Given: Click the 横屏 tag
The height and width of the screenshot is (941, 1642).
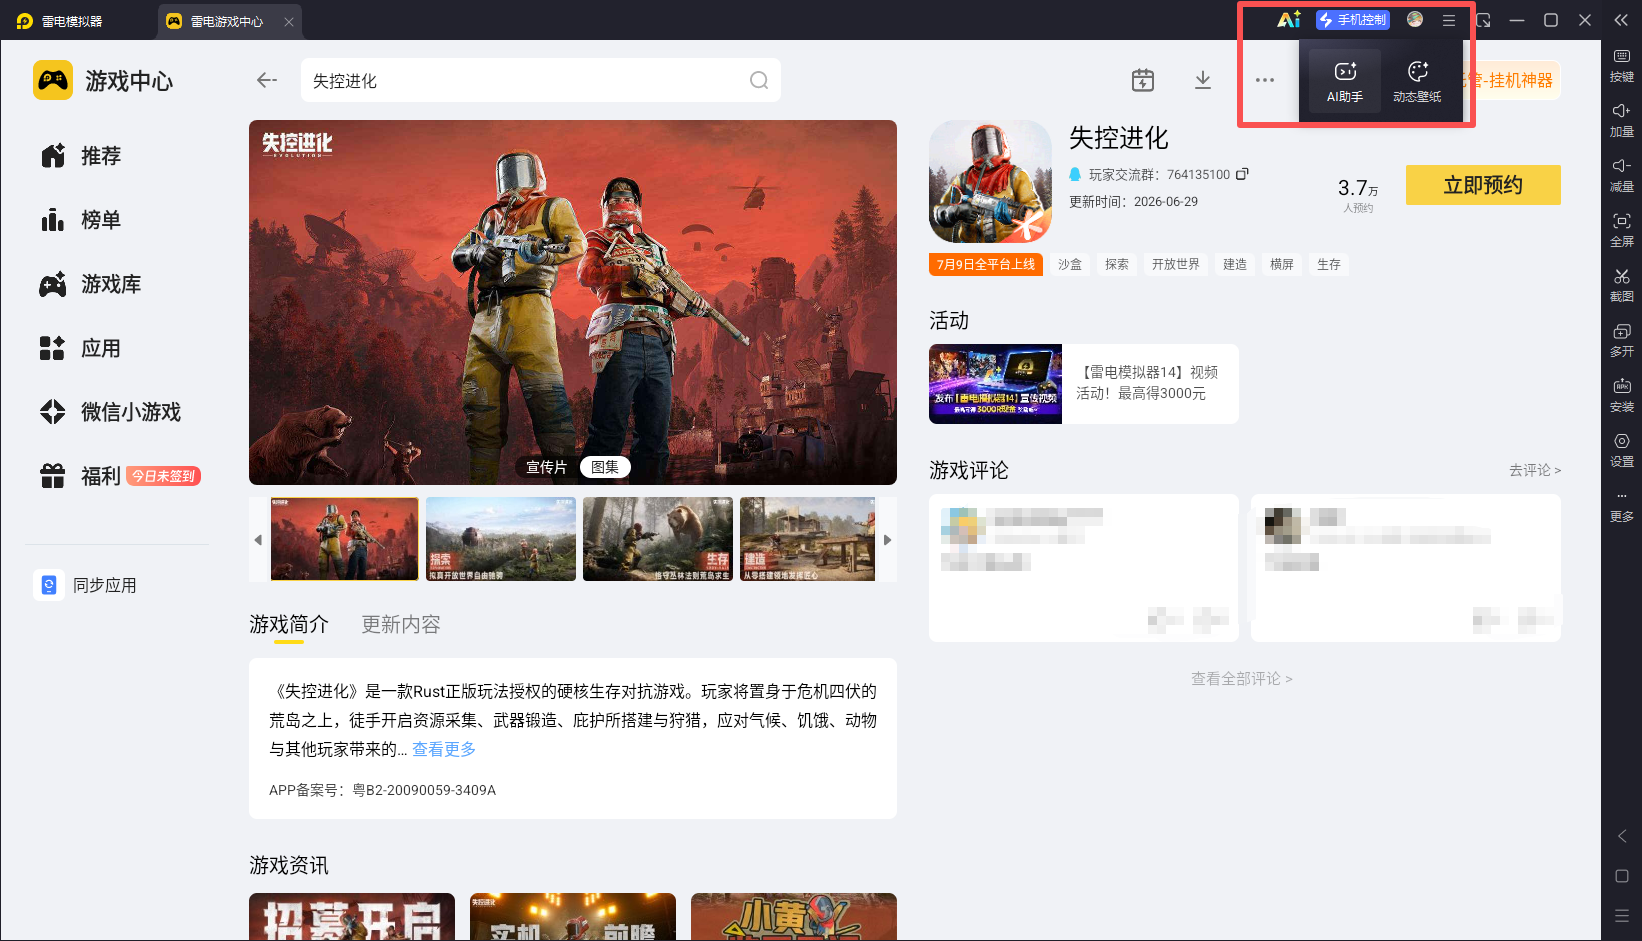Looking at the screenshot, I should click(x=1282, y=264).
